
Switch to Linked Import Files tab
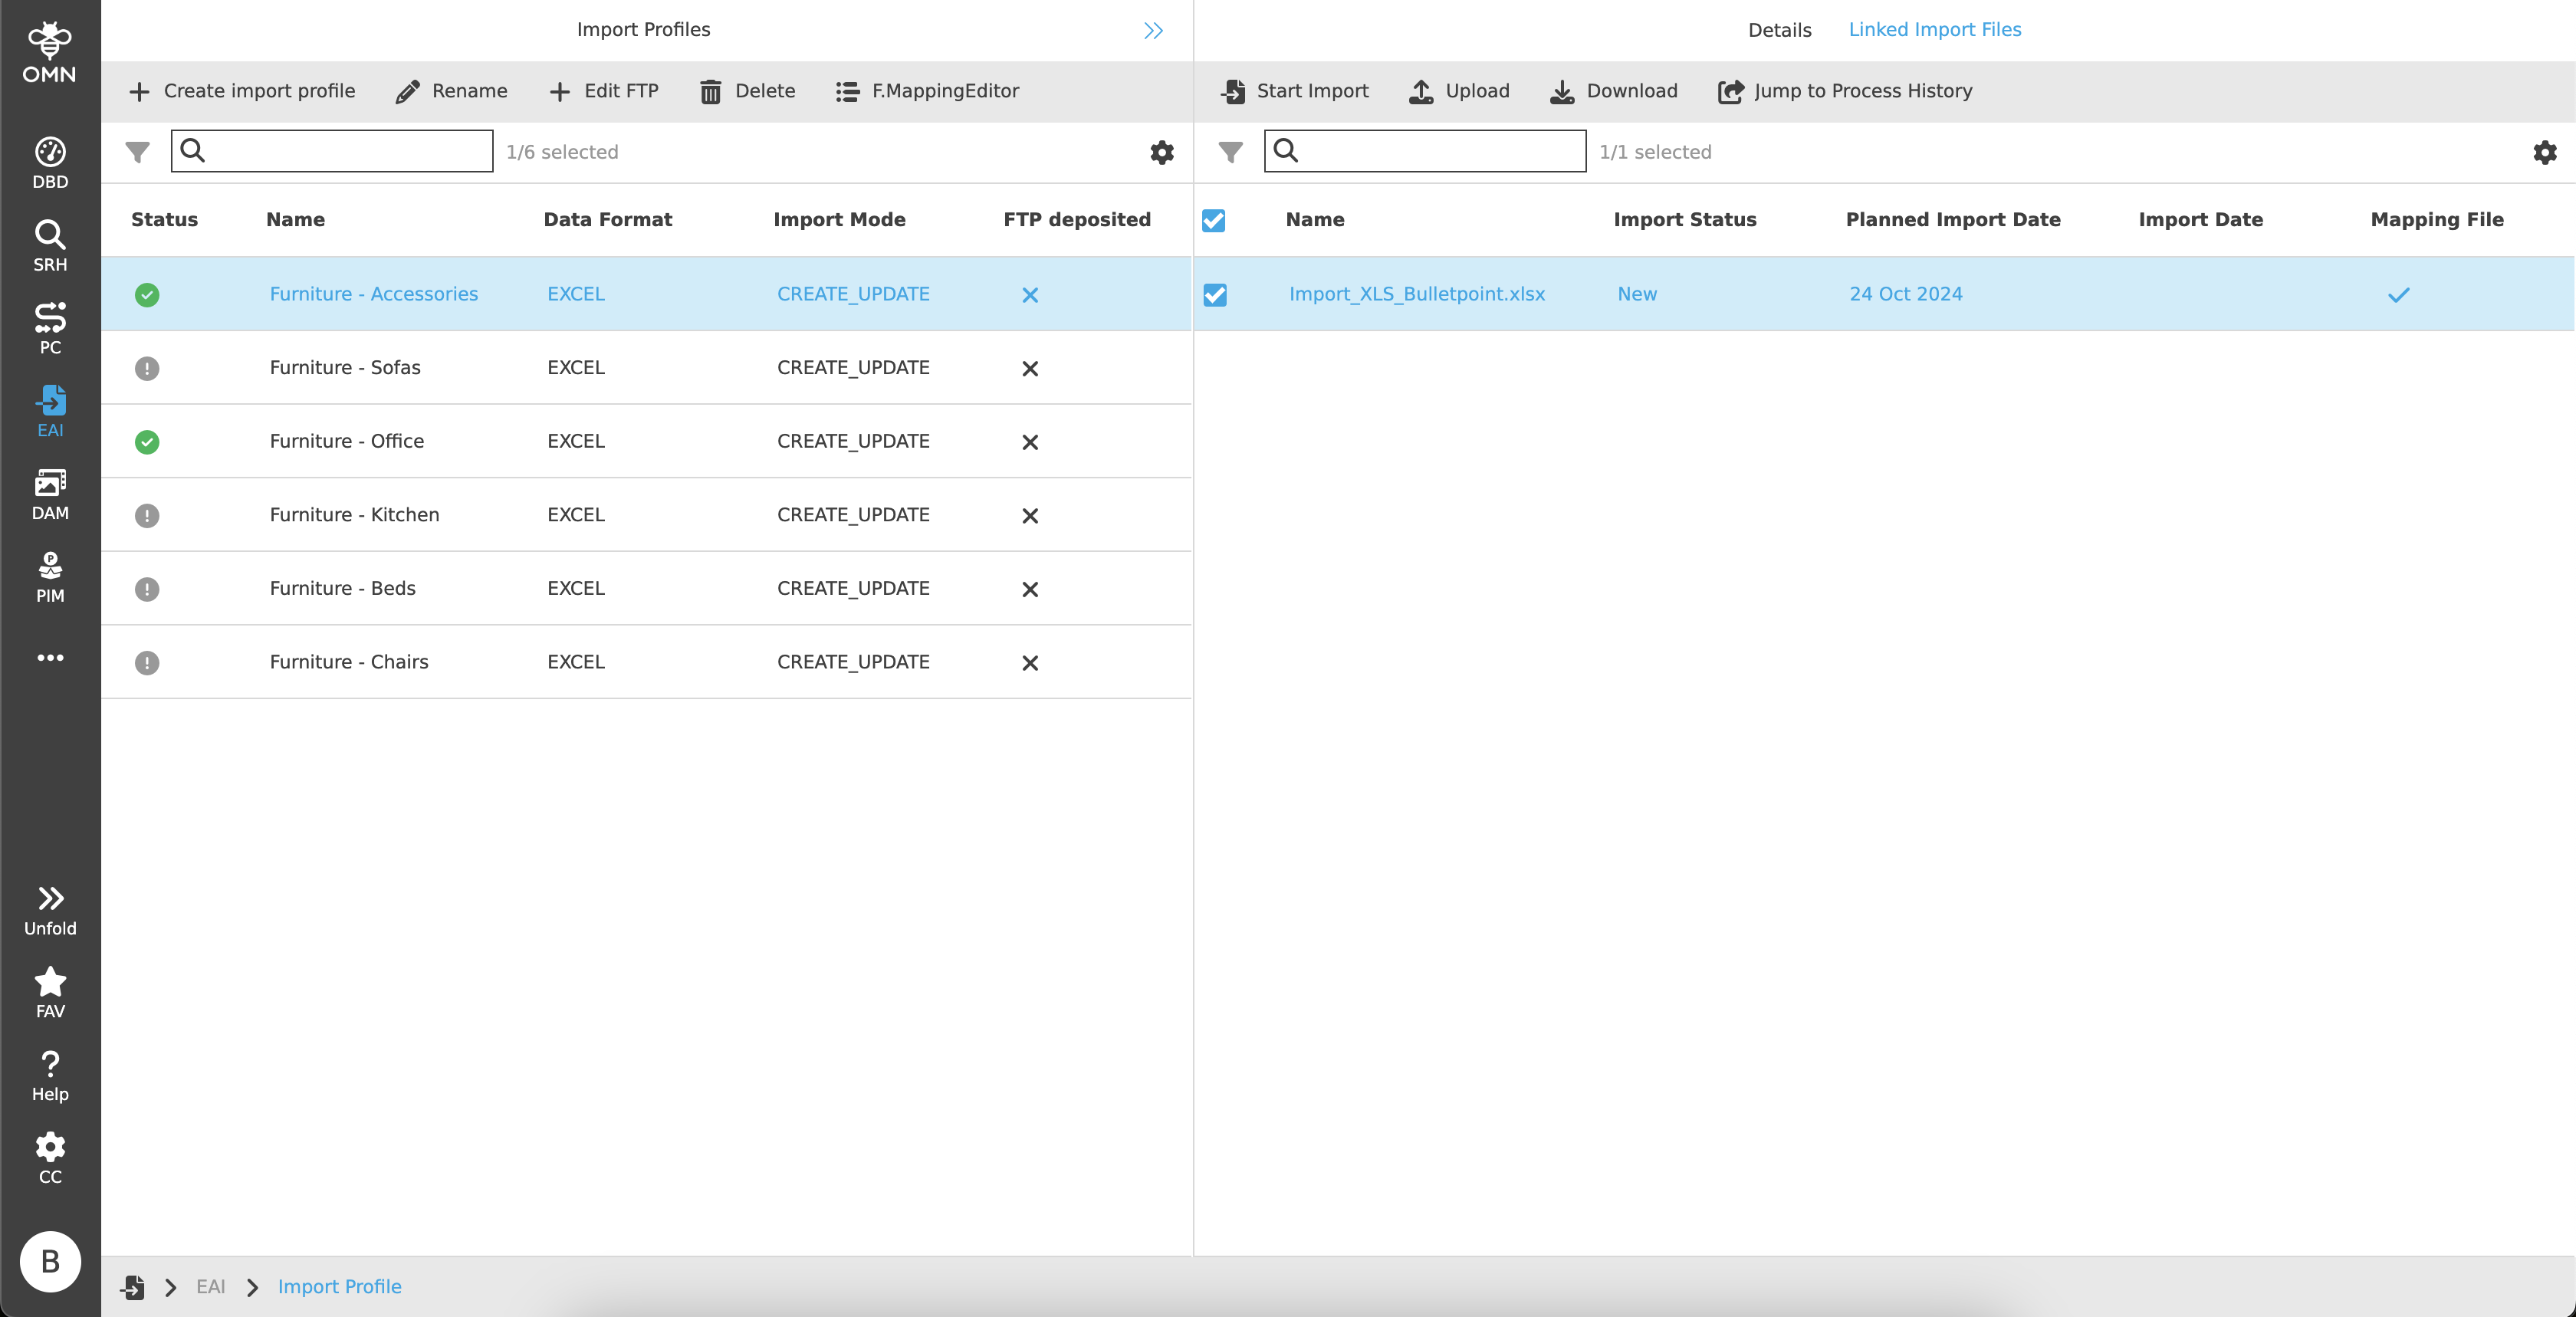pos(1935,29)
